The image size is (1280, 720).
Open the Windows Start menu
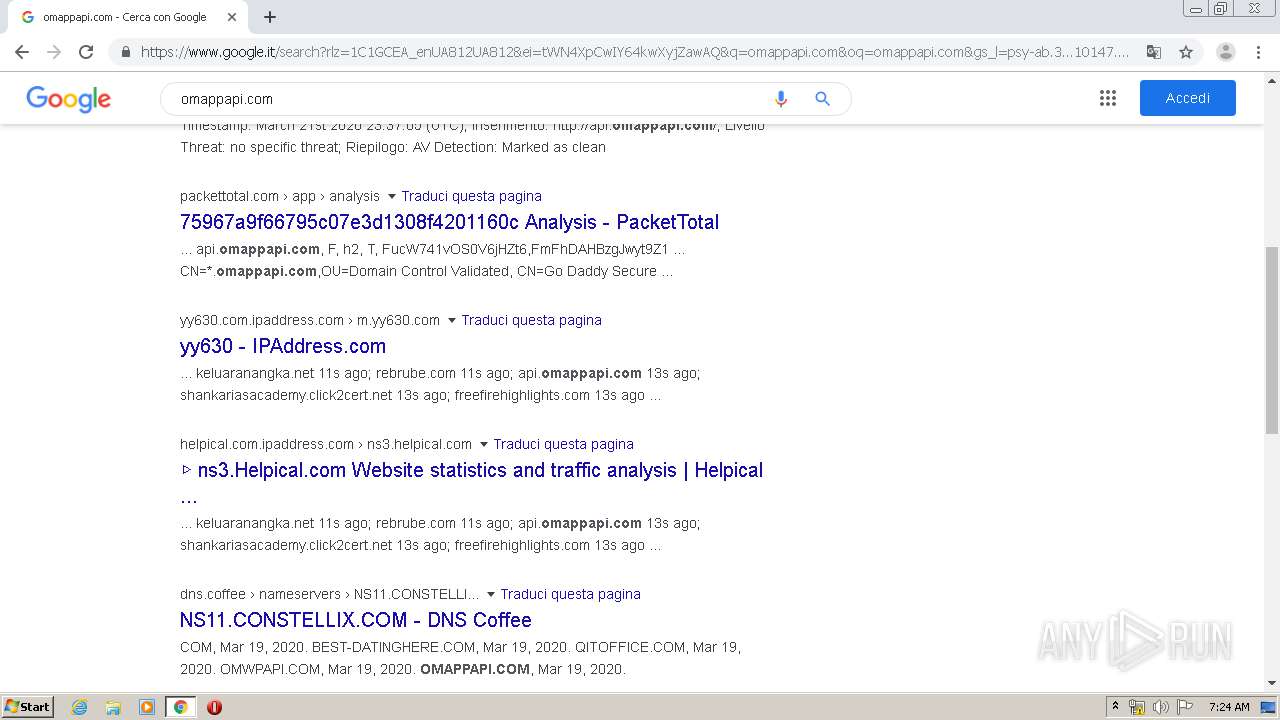pyautogui.click(x=28, y=706)
